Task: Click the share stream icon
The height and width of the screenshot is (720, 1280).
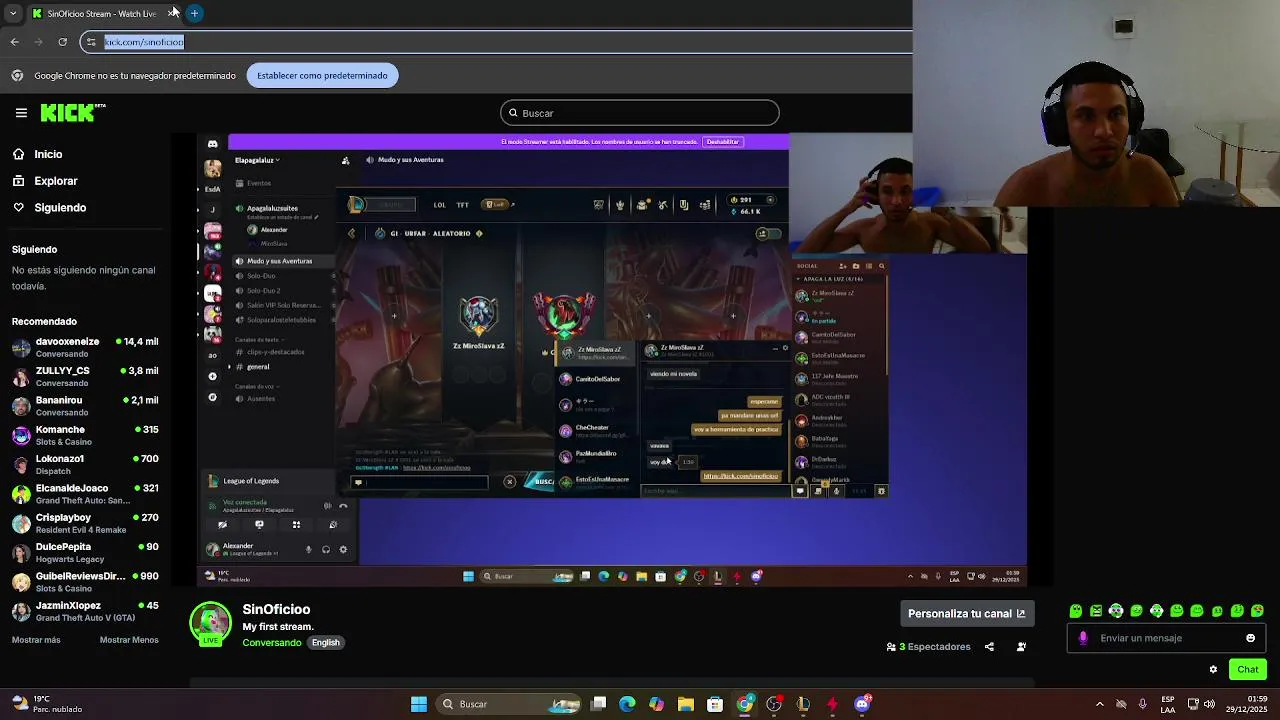Action: click(x=989, y=647)
